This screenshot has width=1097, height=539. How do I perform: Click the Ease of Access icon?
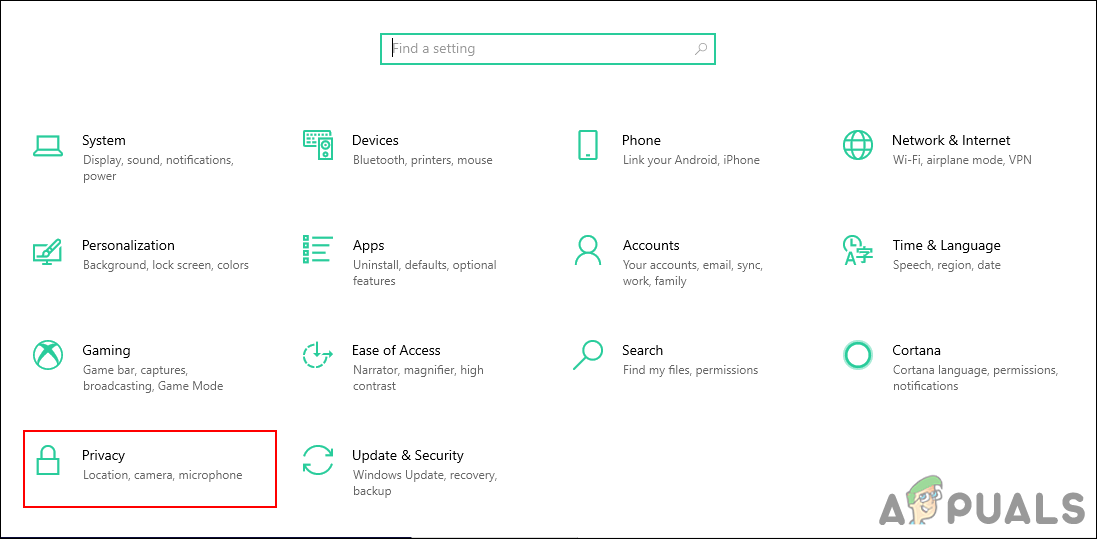[x=318, y=355]
